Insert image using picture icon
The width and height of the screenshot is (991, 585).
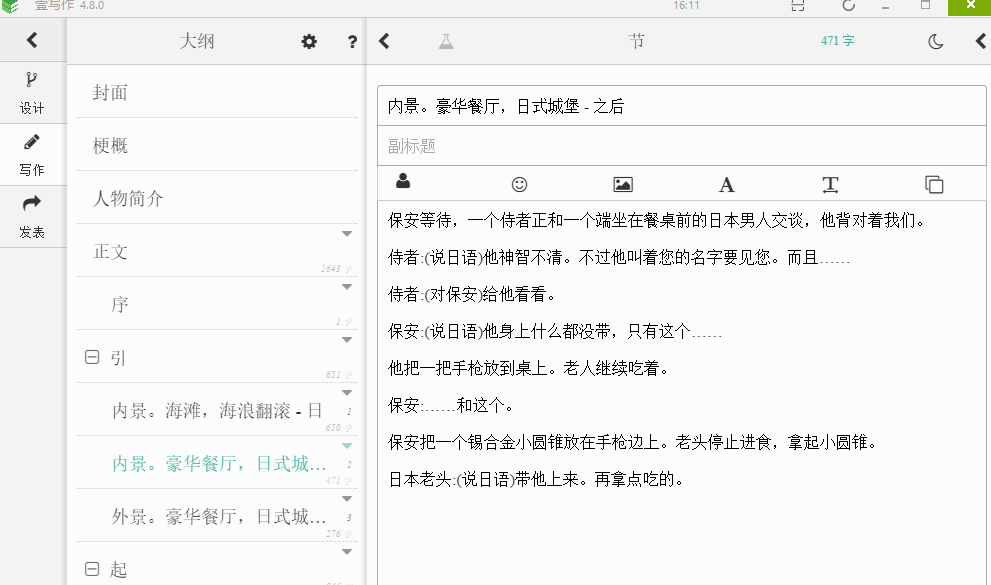pos(623,184)
